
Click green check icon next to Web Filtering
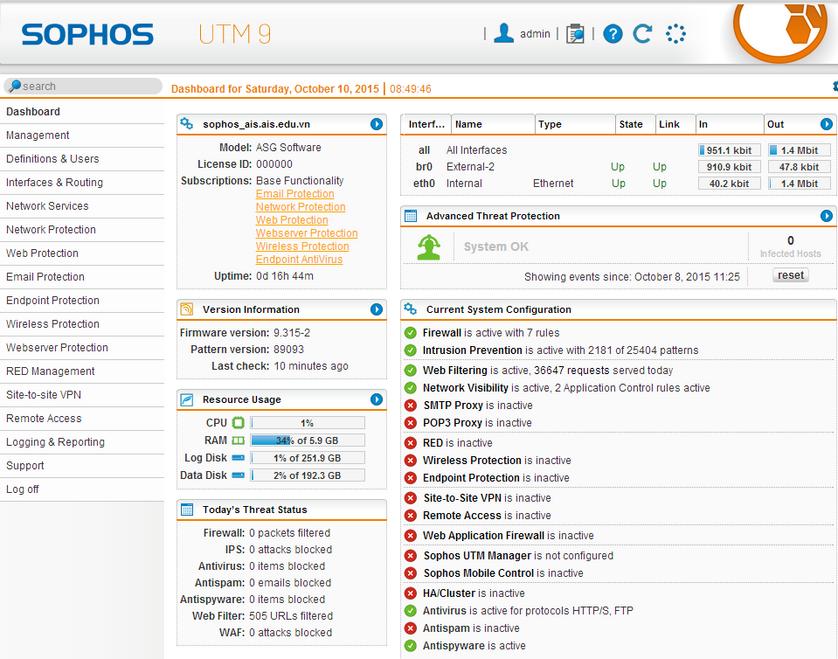[410, 370]
